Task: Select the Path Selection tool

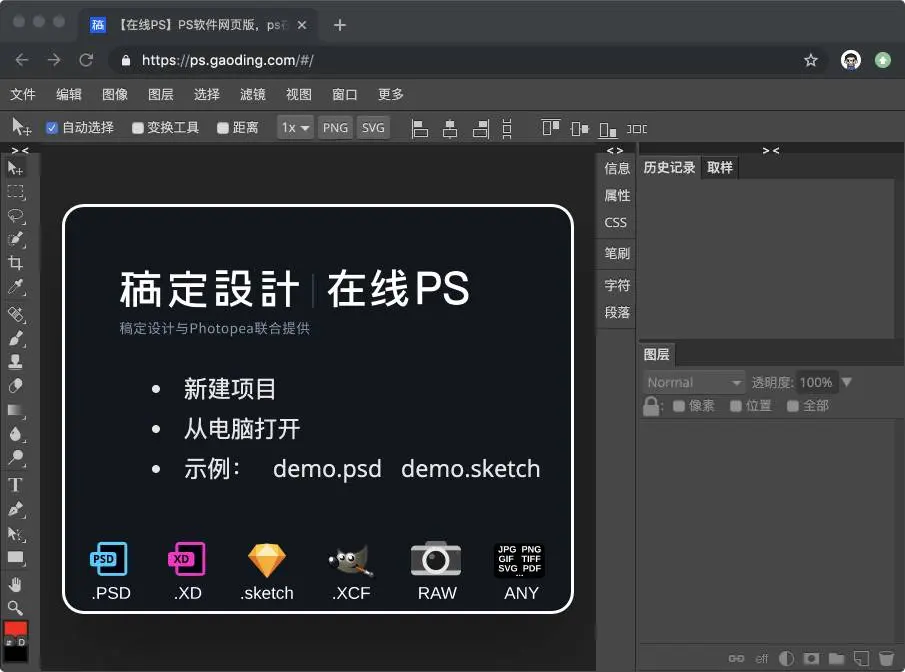Action: [x=16, y=534]
